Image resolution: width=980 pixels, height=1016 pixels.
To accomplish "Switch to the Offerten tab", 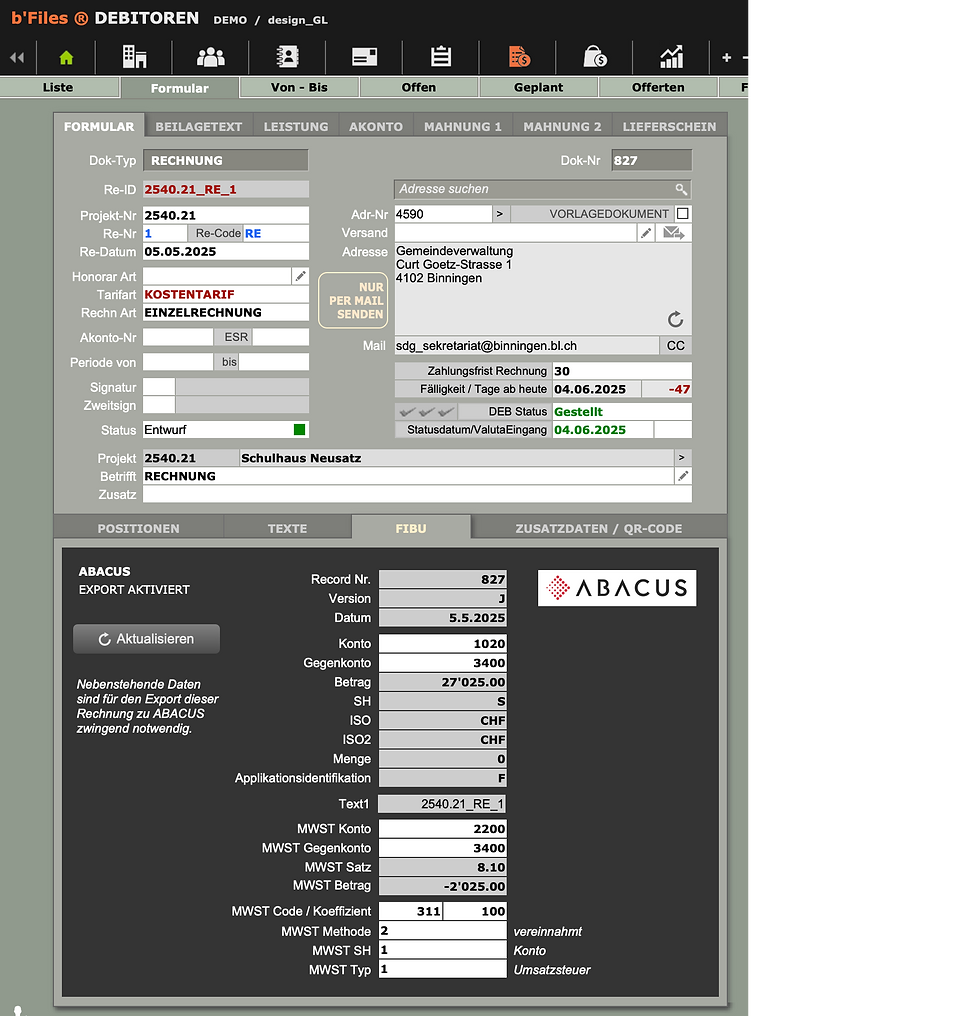I will pos(658,87).
